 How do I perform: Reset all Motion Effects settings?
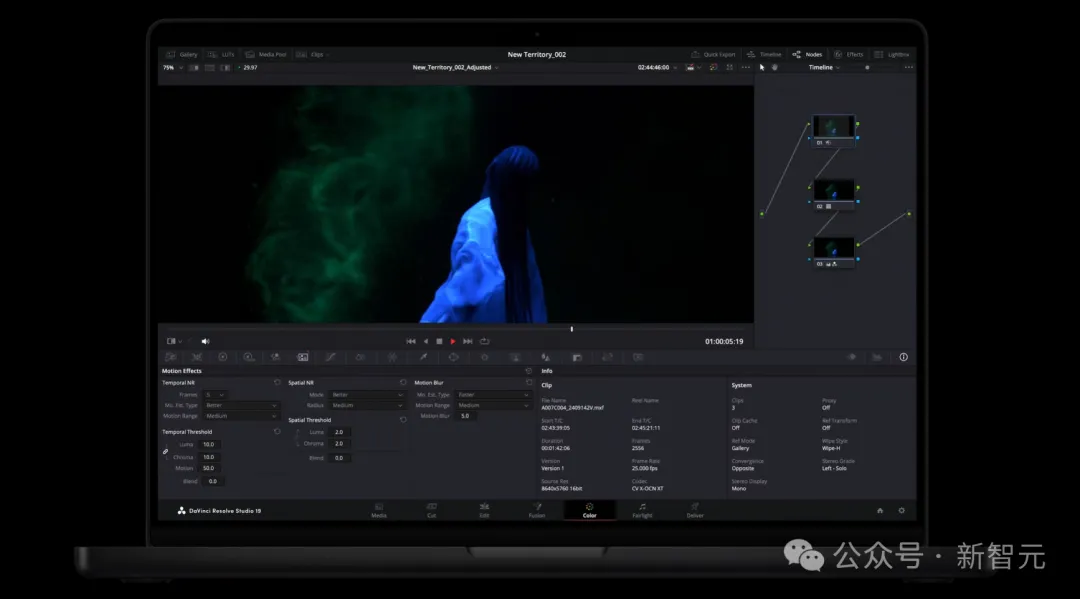point(528,371)
